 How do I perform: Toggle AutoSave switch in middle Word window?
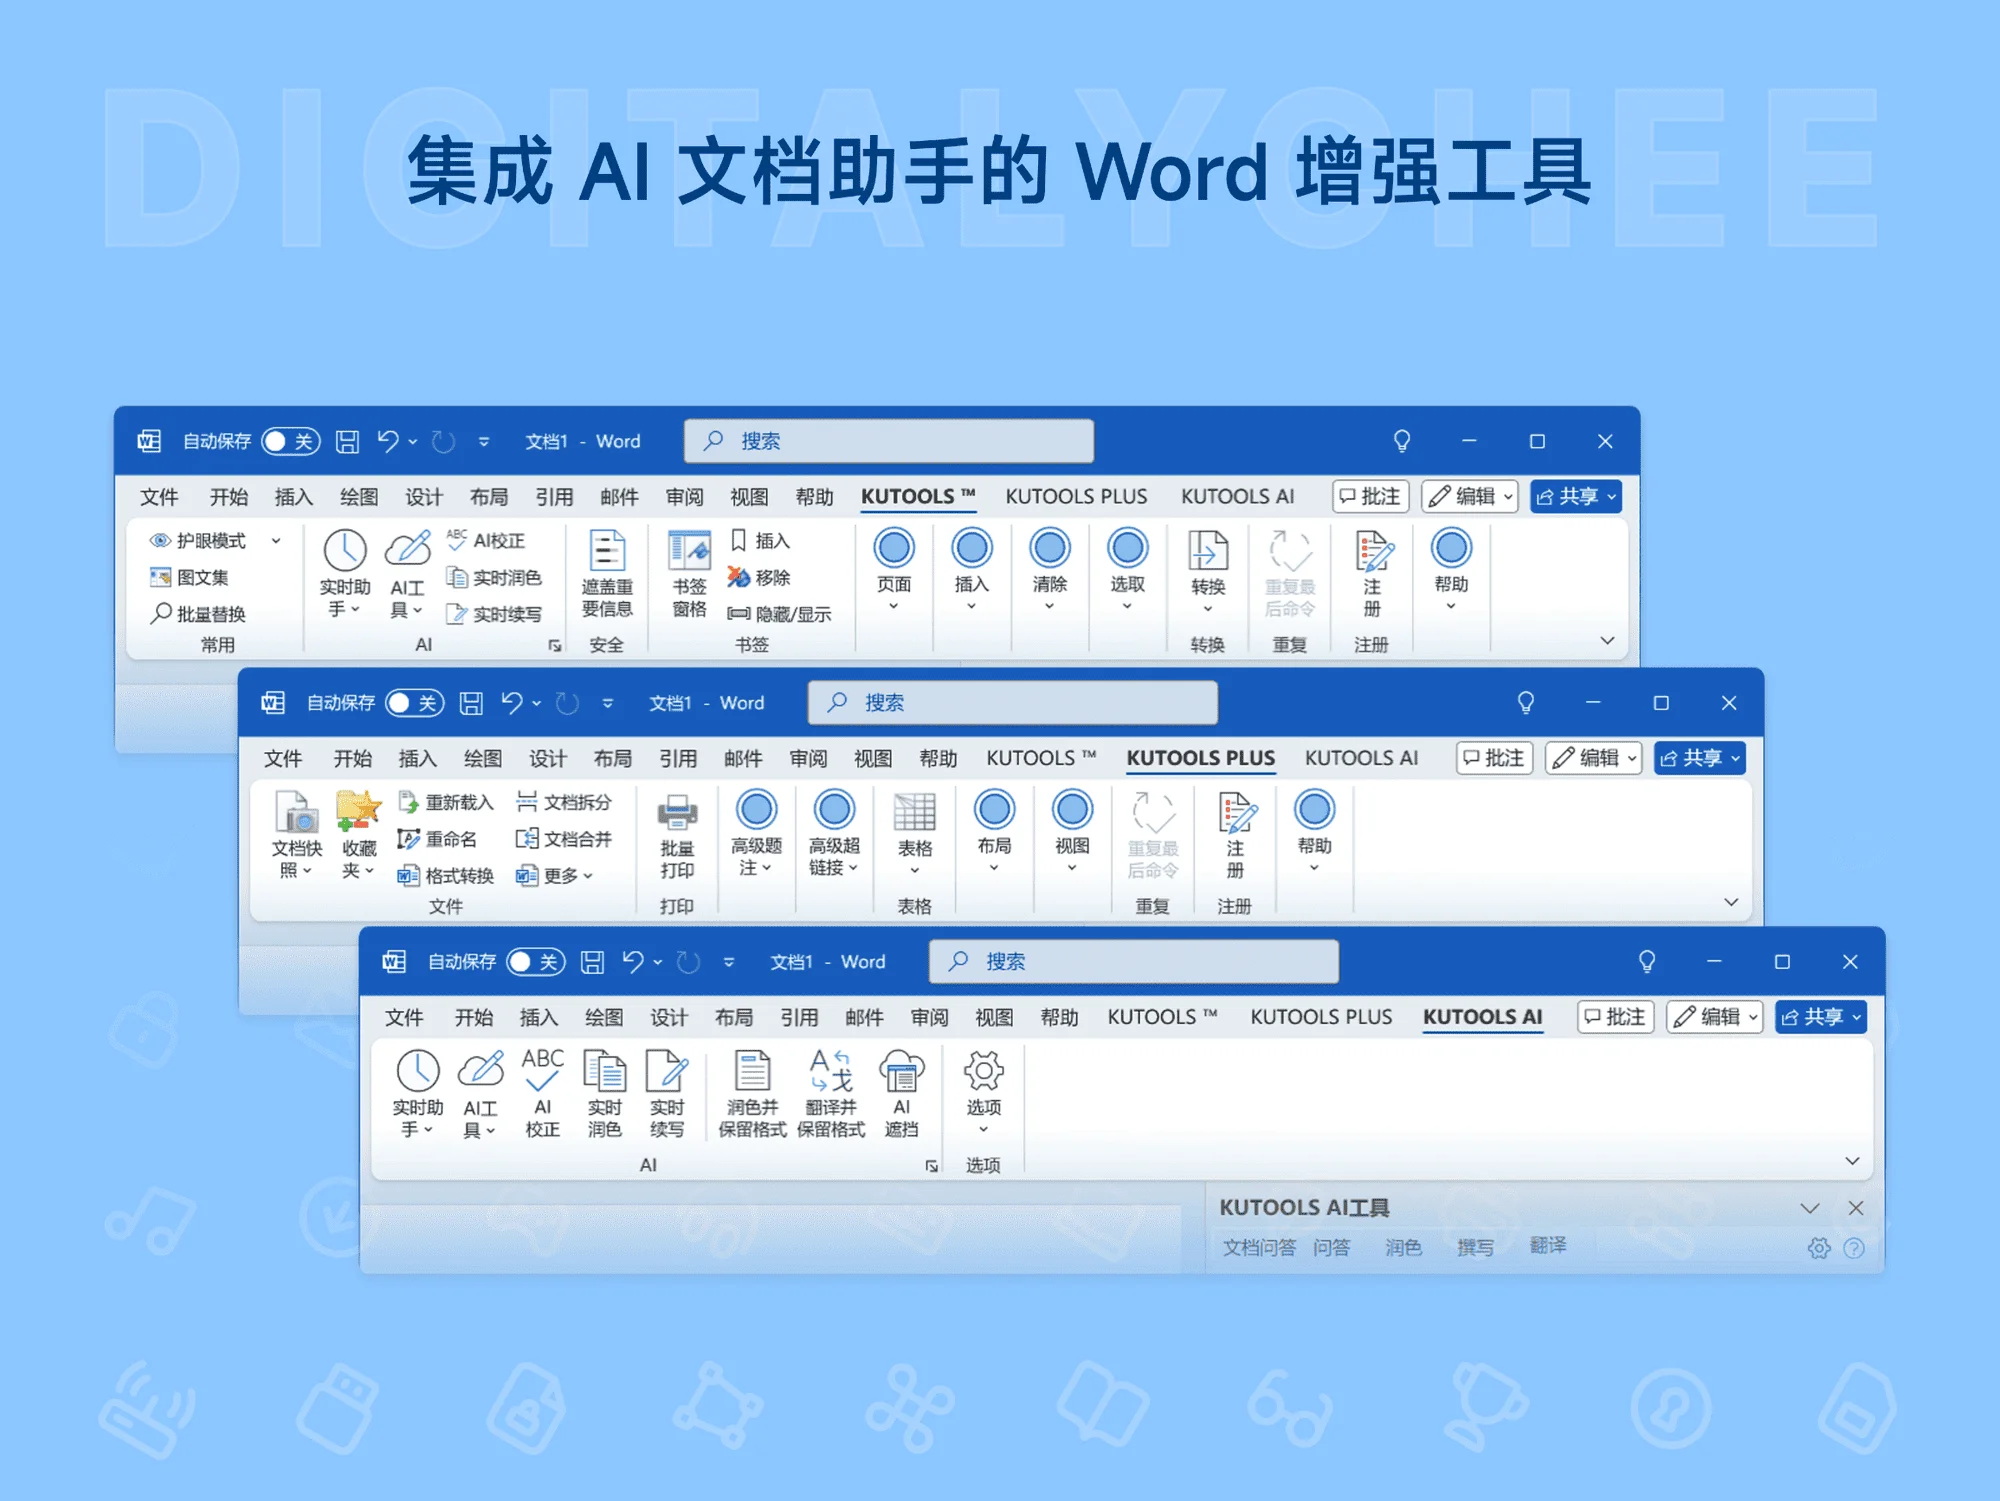[414, 703]
